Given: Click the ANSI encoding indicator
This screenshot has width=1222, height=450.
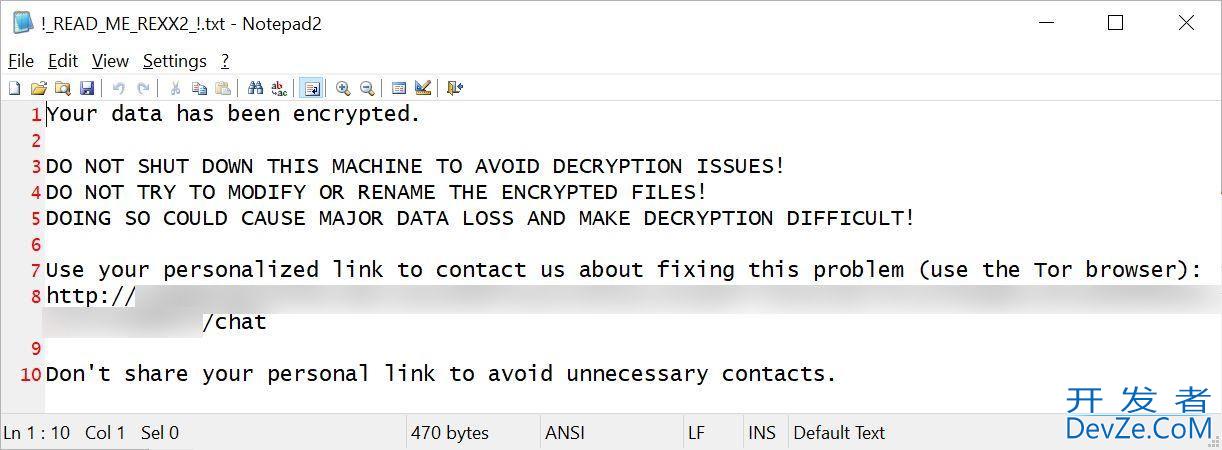Looking at the screenshot, I should (x=565, y=433).
